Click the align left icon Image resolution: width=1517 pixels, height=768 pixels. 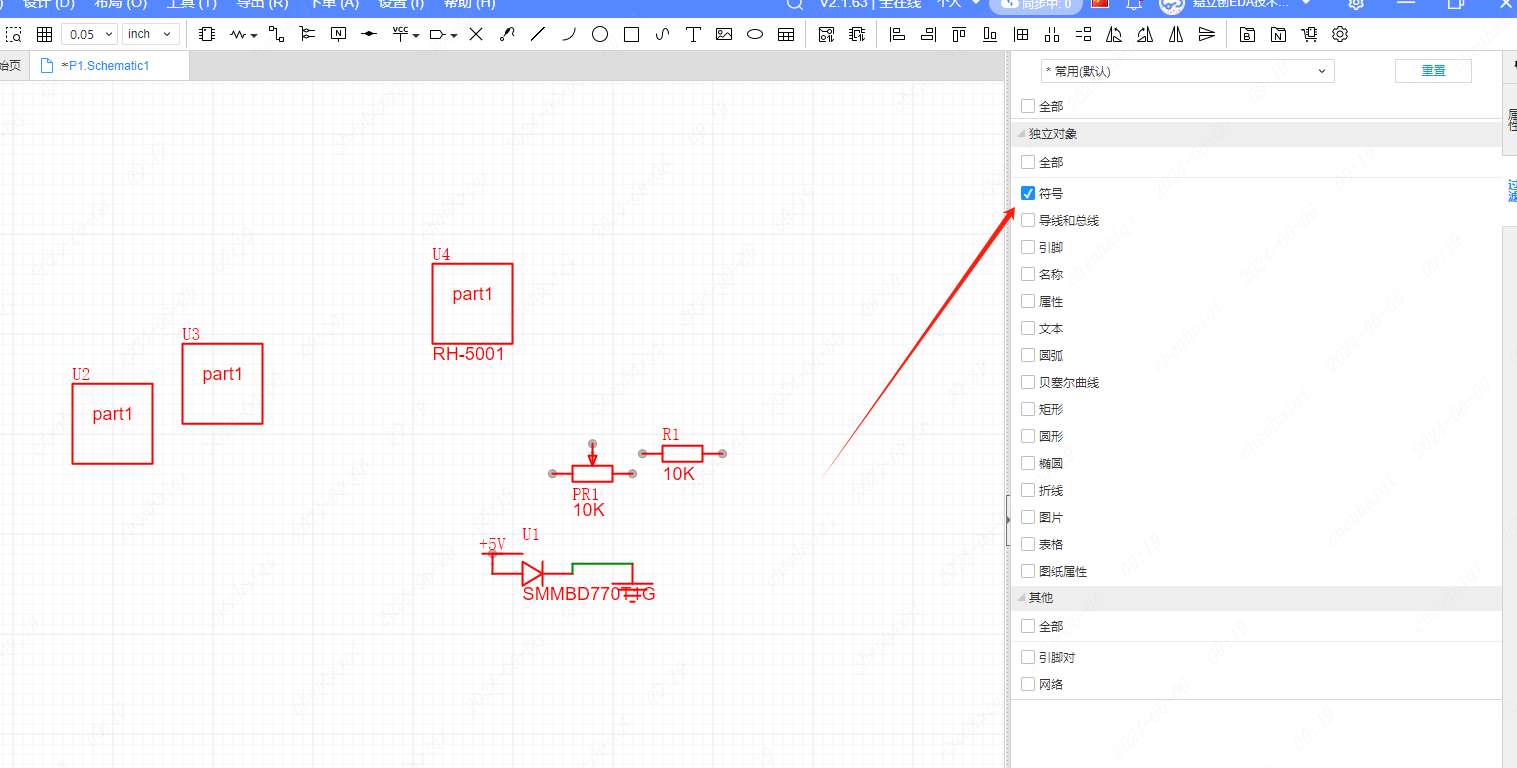tap(897, 34)
